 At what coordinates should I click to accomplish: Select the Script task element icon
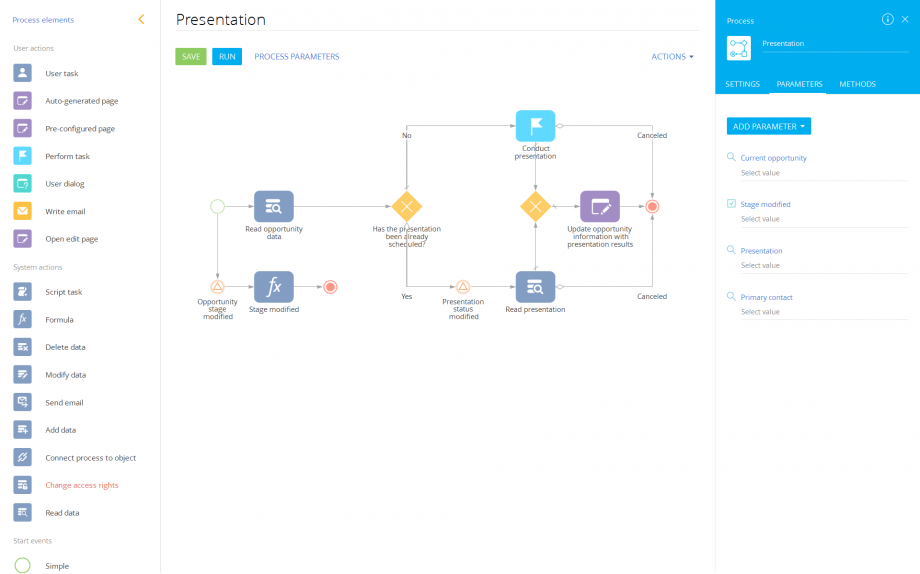[x=22, y=291]
